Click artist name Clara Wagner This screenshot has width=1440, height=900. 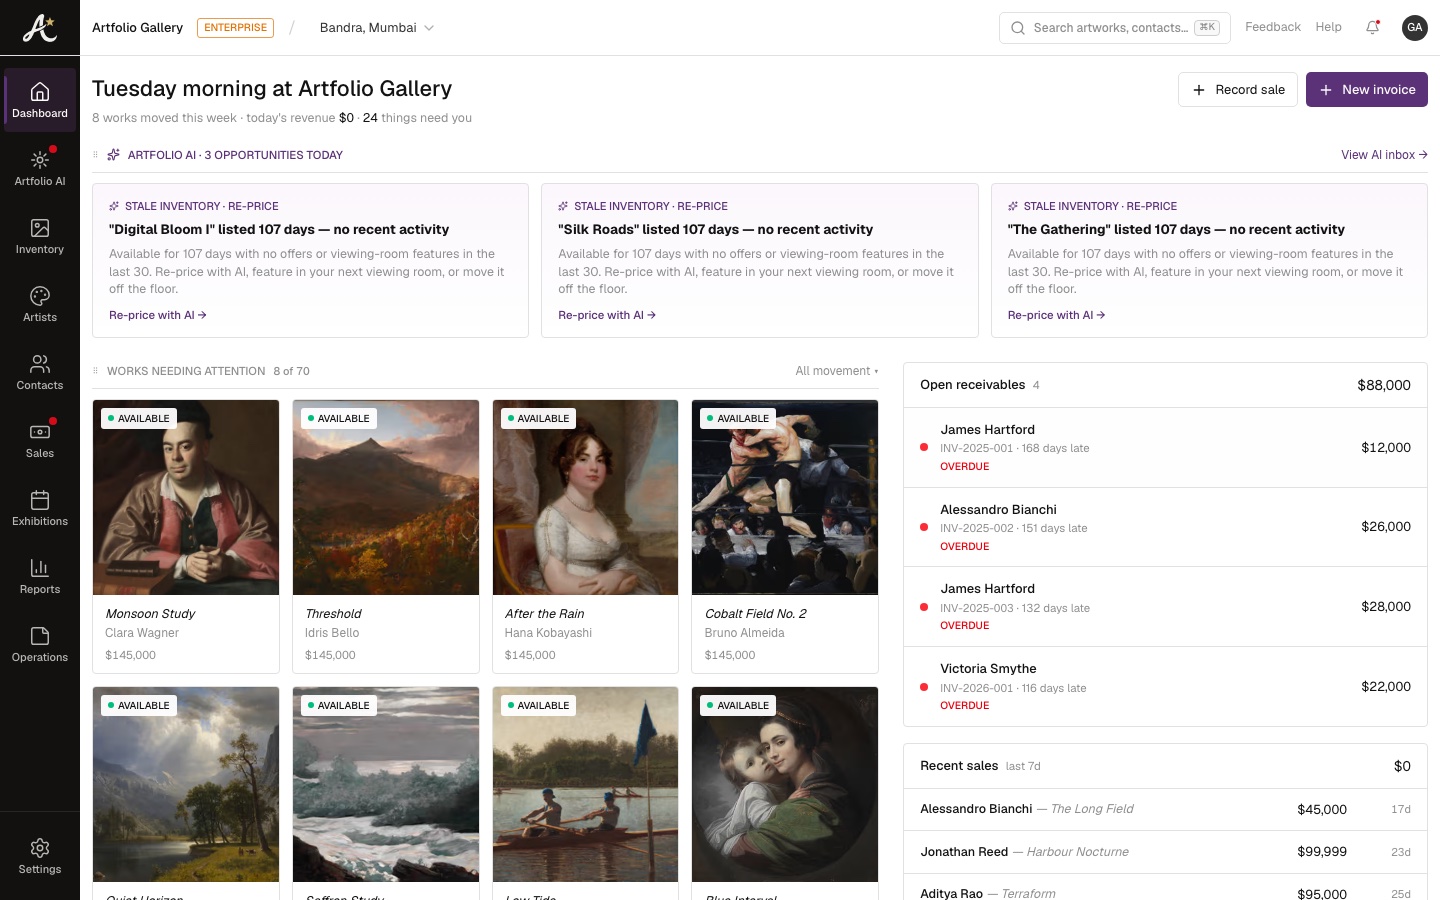click(x=142, y=633)
